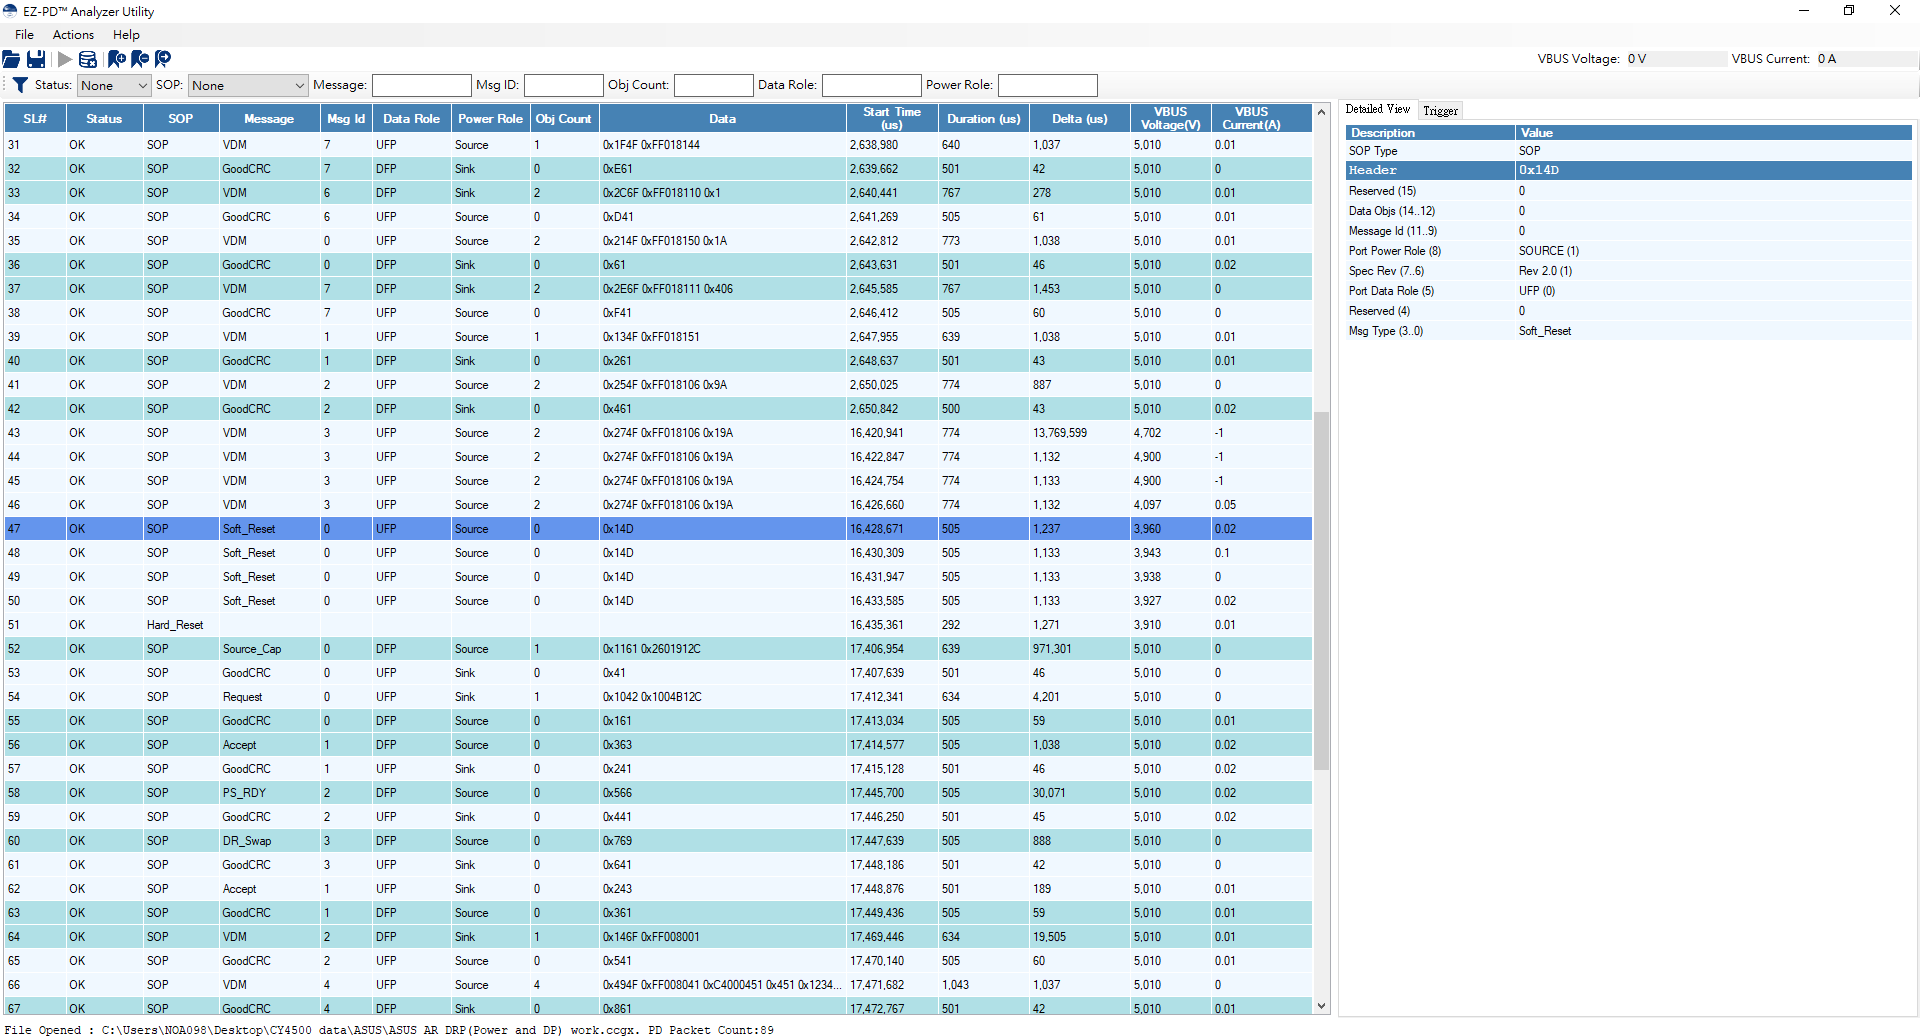Switch to the Trigger tab
This screenshot has width=1920, height=1036.
[1440, 111]
